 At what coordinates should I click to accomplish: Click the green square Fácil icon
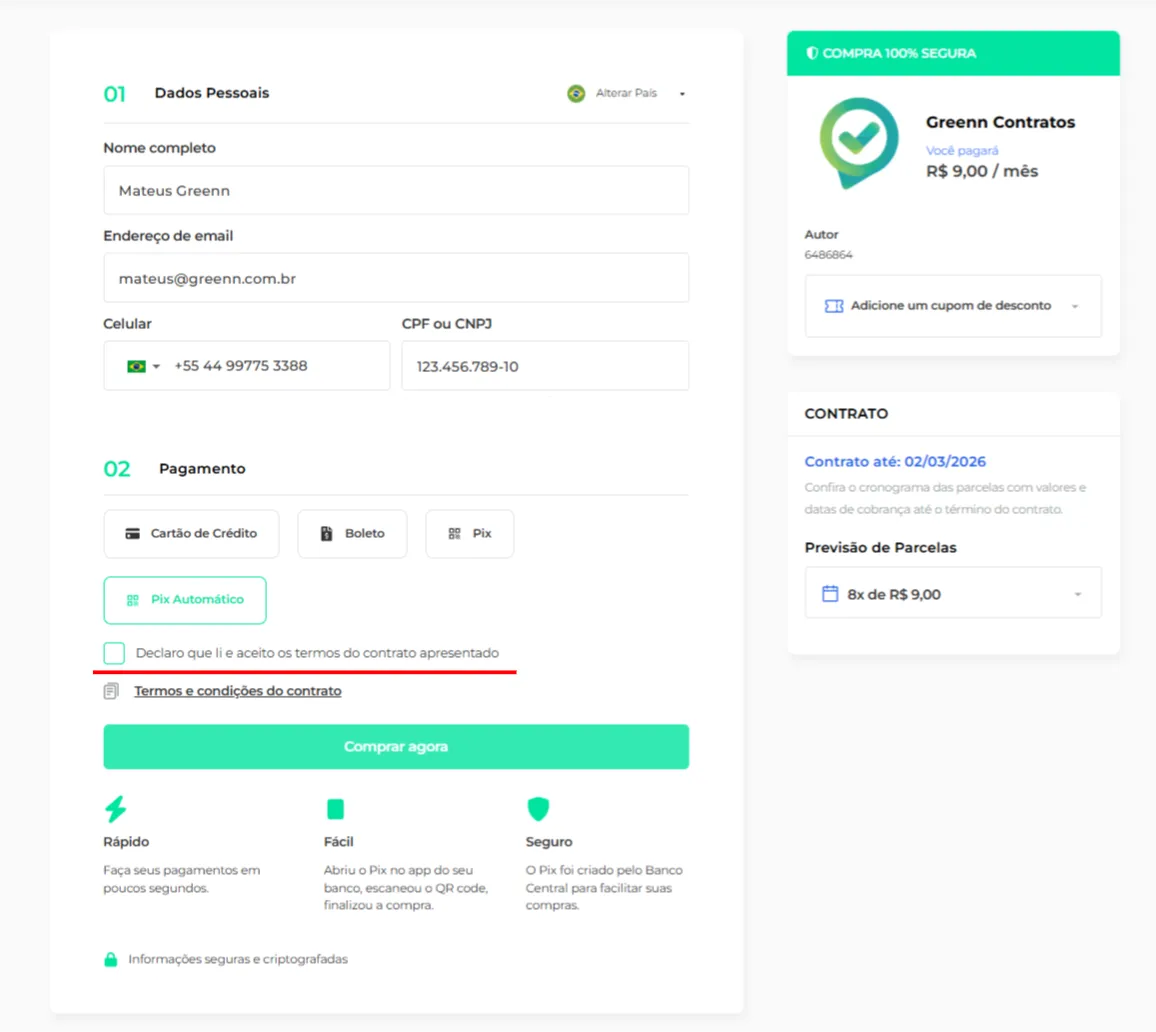pyautogui.click(x=335, y=809)
